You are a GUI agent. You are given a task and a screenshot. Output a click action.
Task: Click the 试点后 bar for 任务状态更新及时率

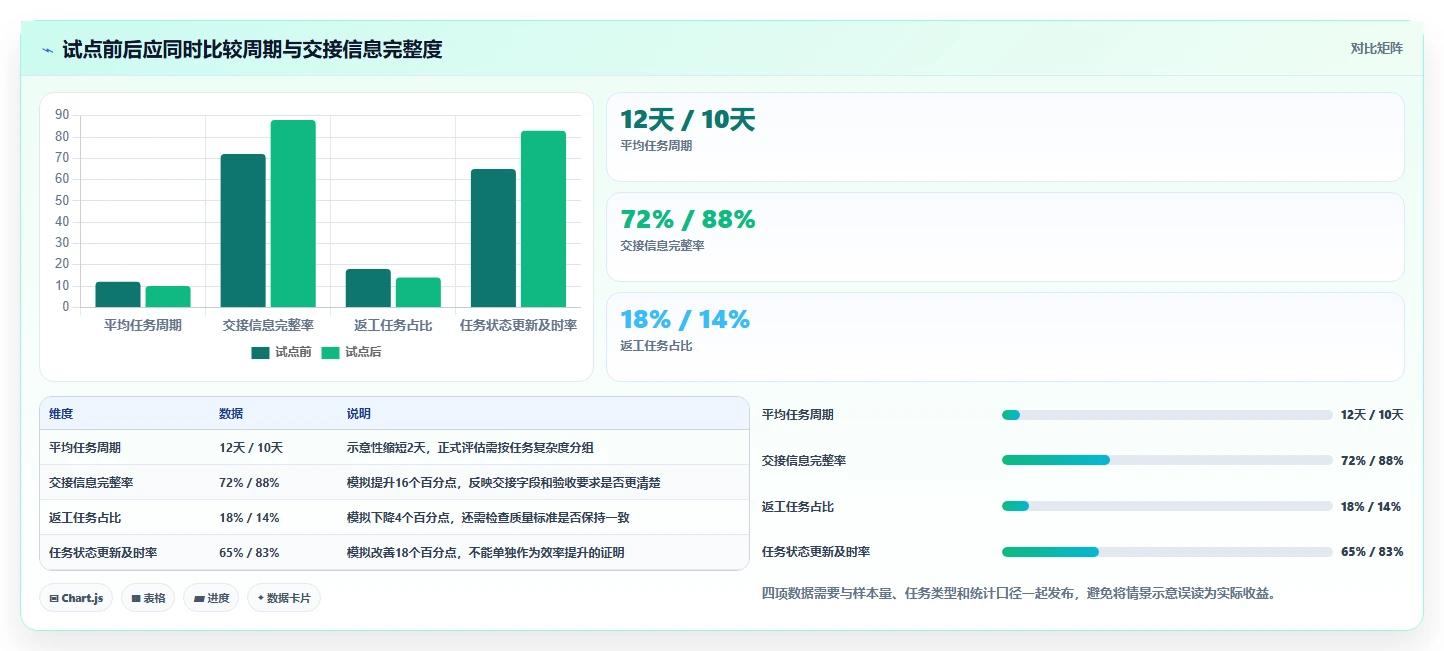(x=543, y=219)
